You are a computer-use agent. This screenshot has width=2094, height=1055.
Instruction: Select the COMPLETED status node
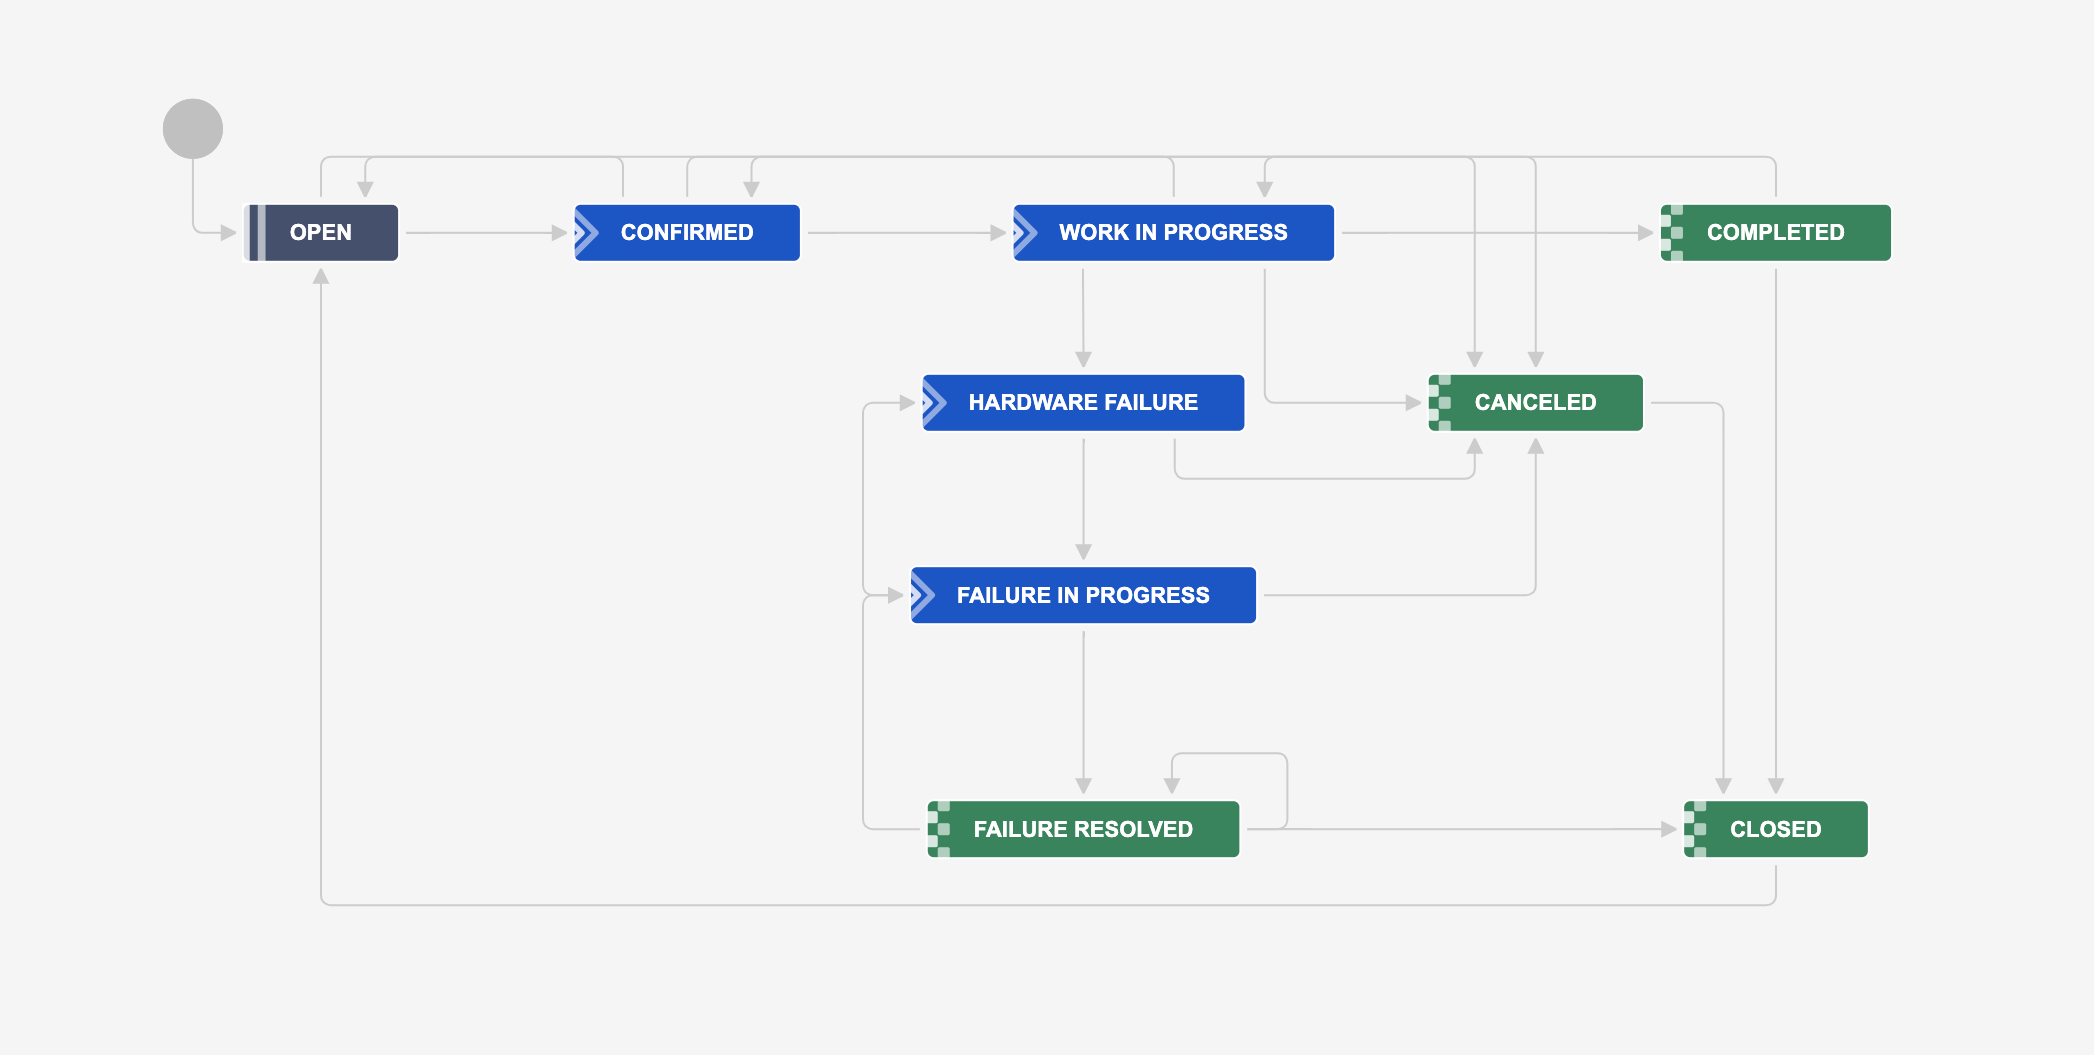tap(1775, 233)
